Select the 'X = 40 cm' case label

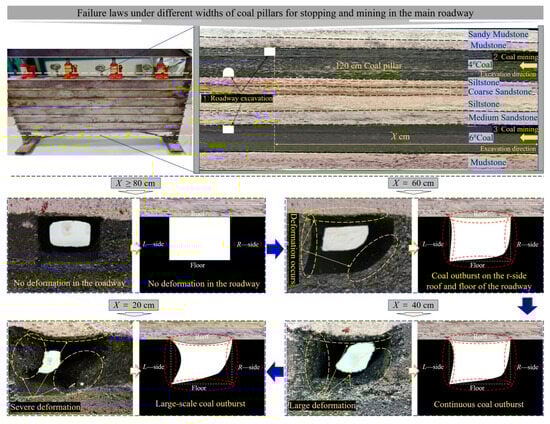[413, 305]
